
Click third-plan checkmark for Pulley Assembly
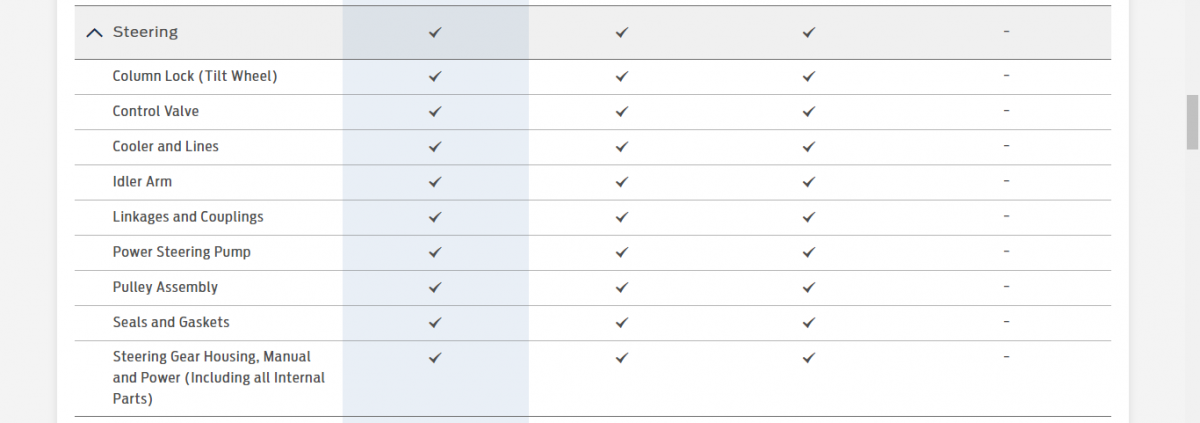[x=809, y=287]
